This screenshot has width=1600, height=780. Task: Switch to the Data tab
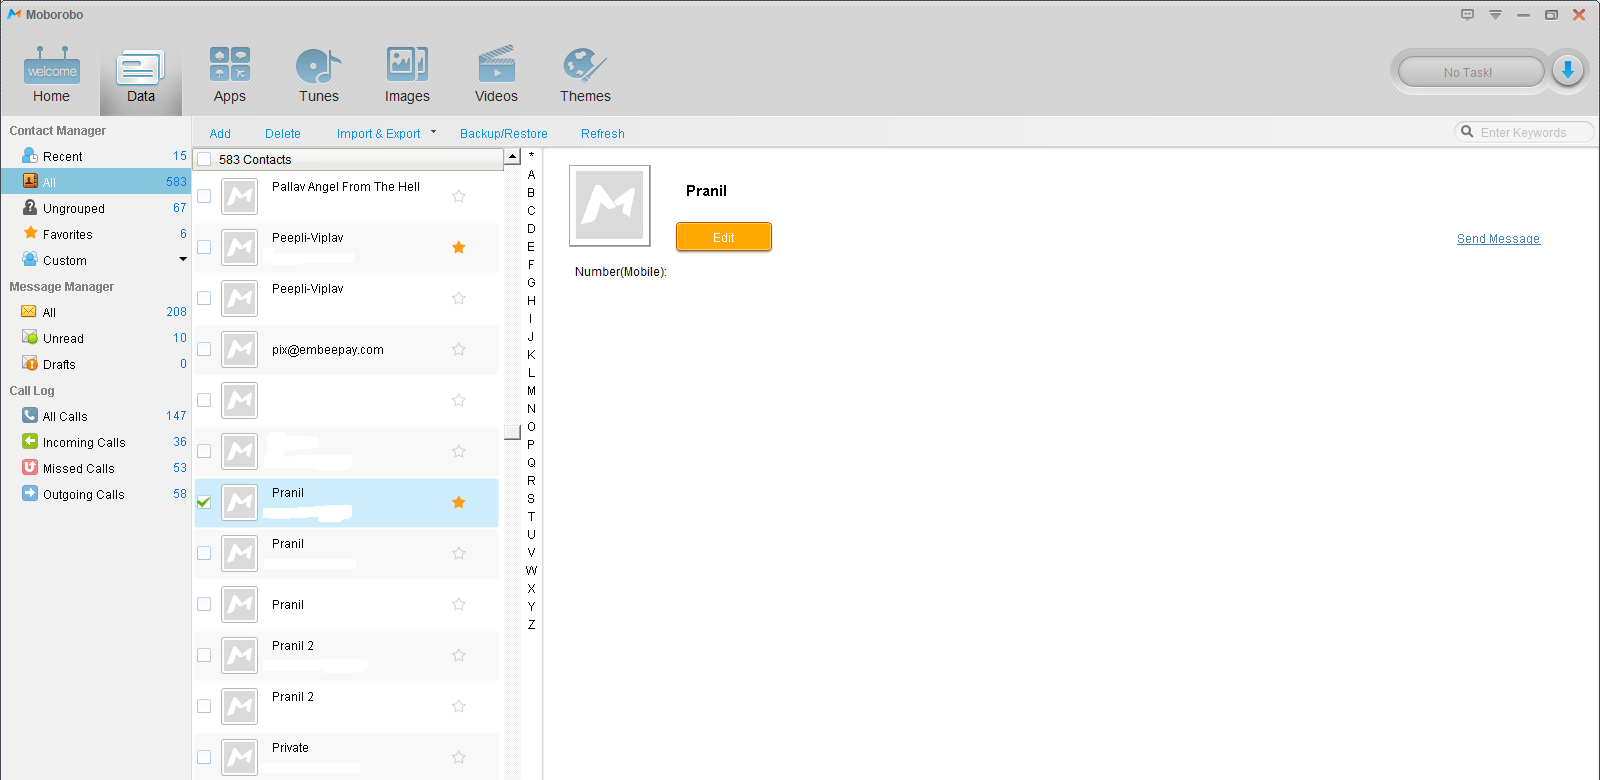tap(141, 75)
